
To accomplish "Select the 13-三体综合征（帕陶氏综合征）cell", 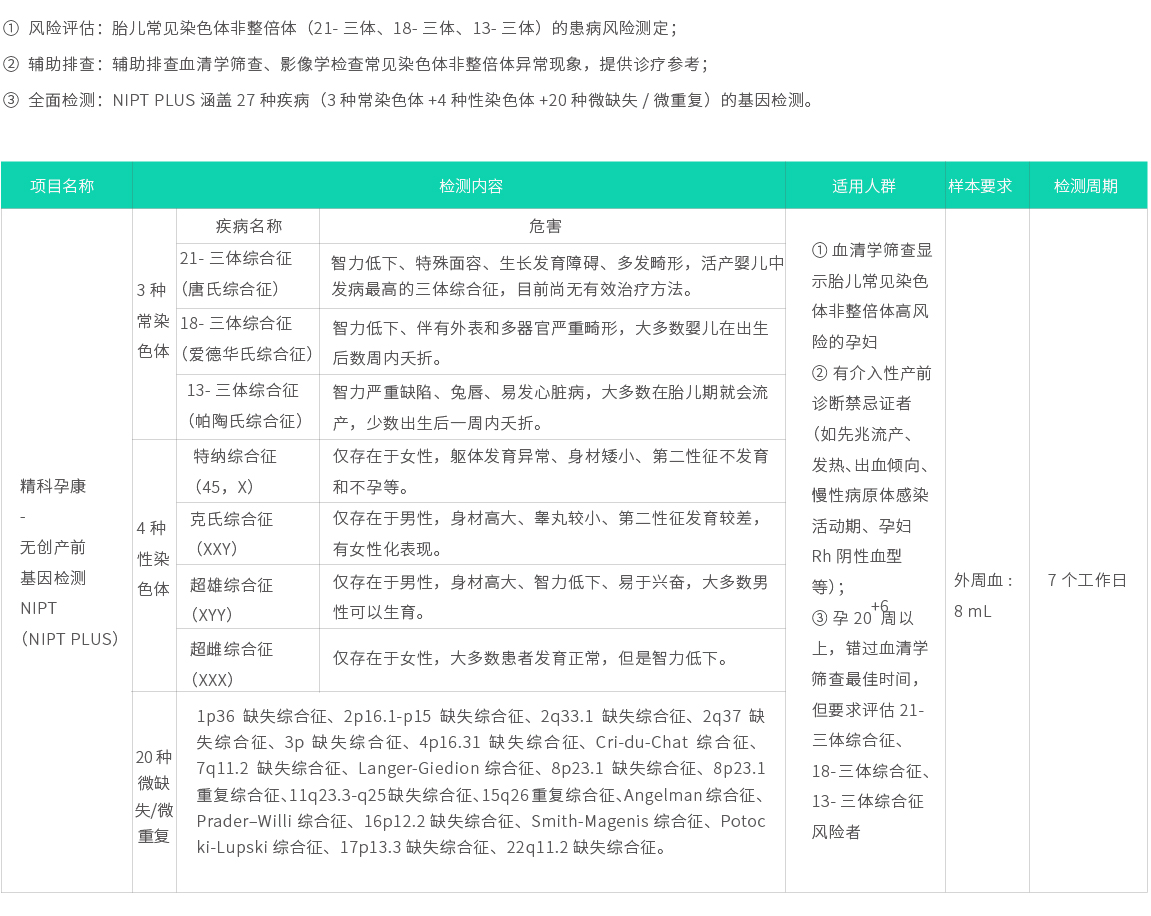I will (x=247, y=406).
